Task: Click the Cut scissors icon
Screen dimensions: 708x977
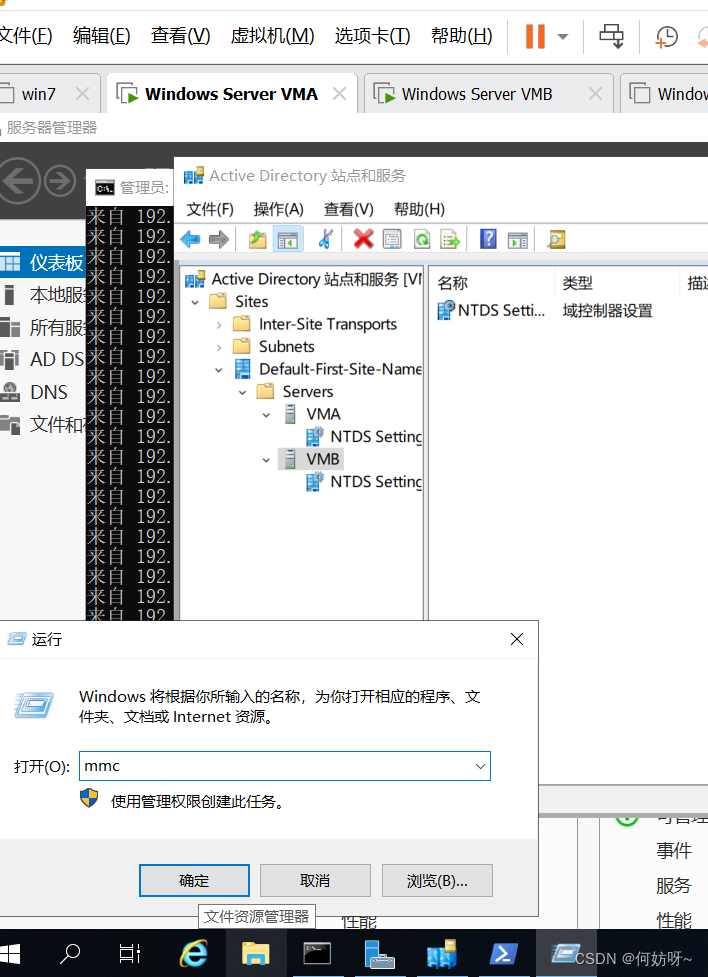Action: click(325, 239)
